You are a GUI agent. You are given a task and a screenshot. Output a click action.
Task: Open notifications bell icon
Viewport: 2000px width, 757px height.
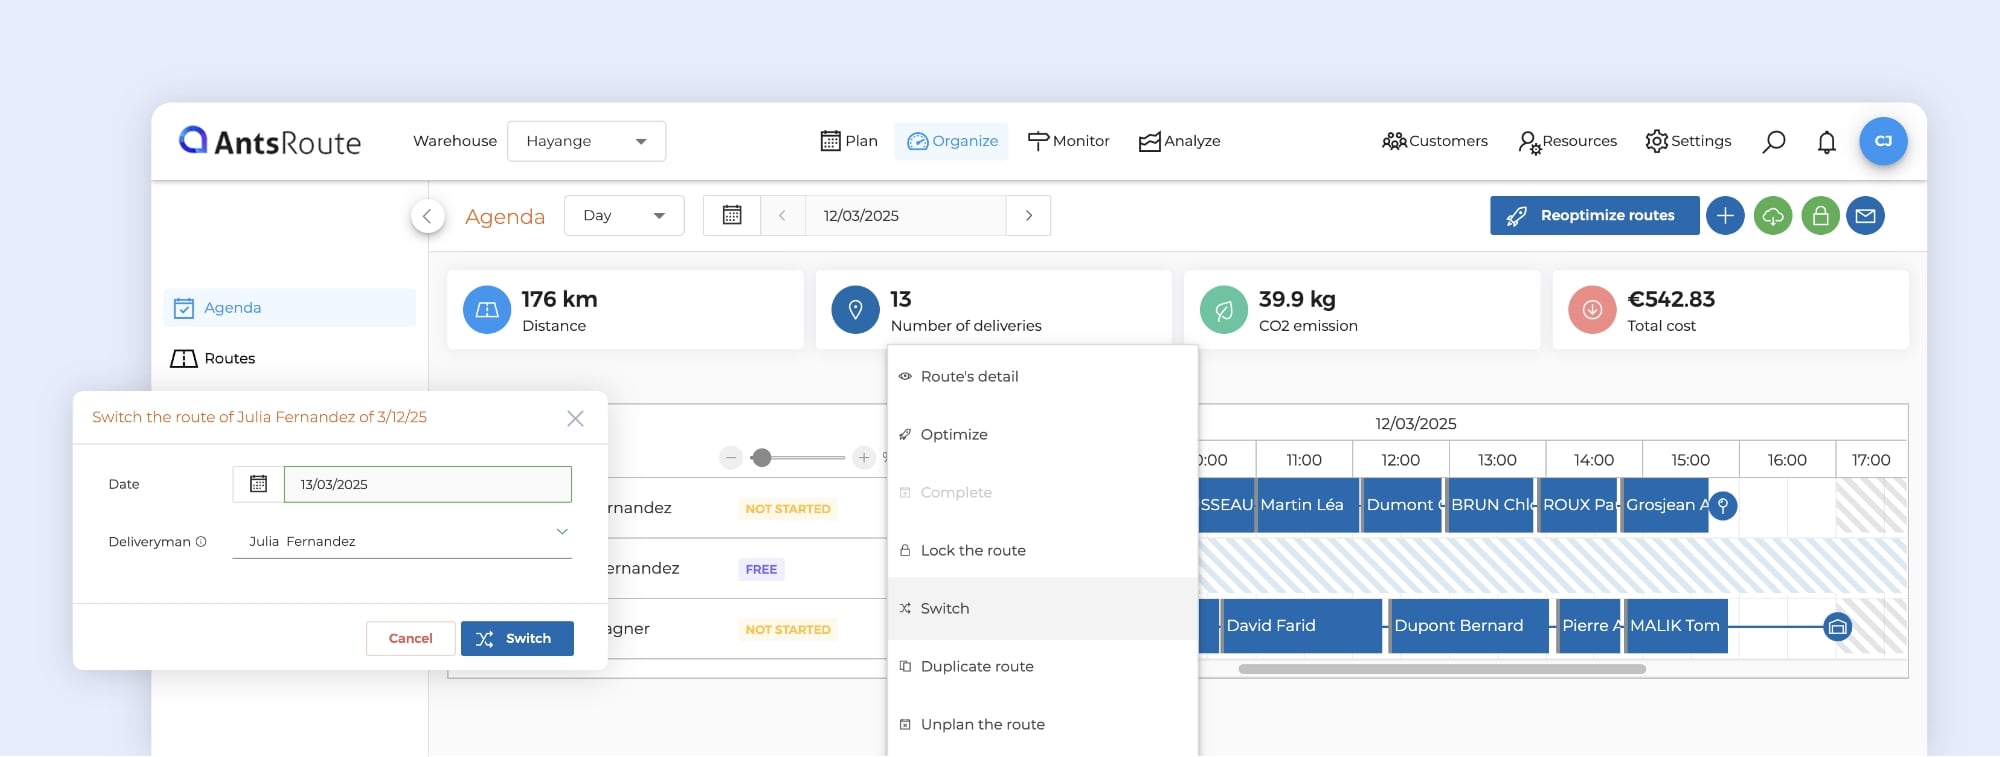coord(1826,142)
